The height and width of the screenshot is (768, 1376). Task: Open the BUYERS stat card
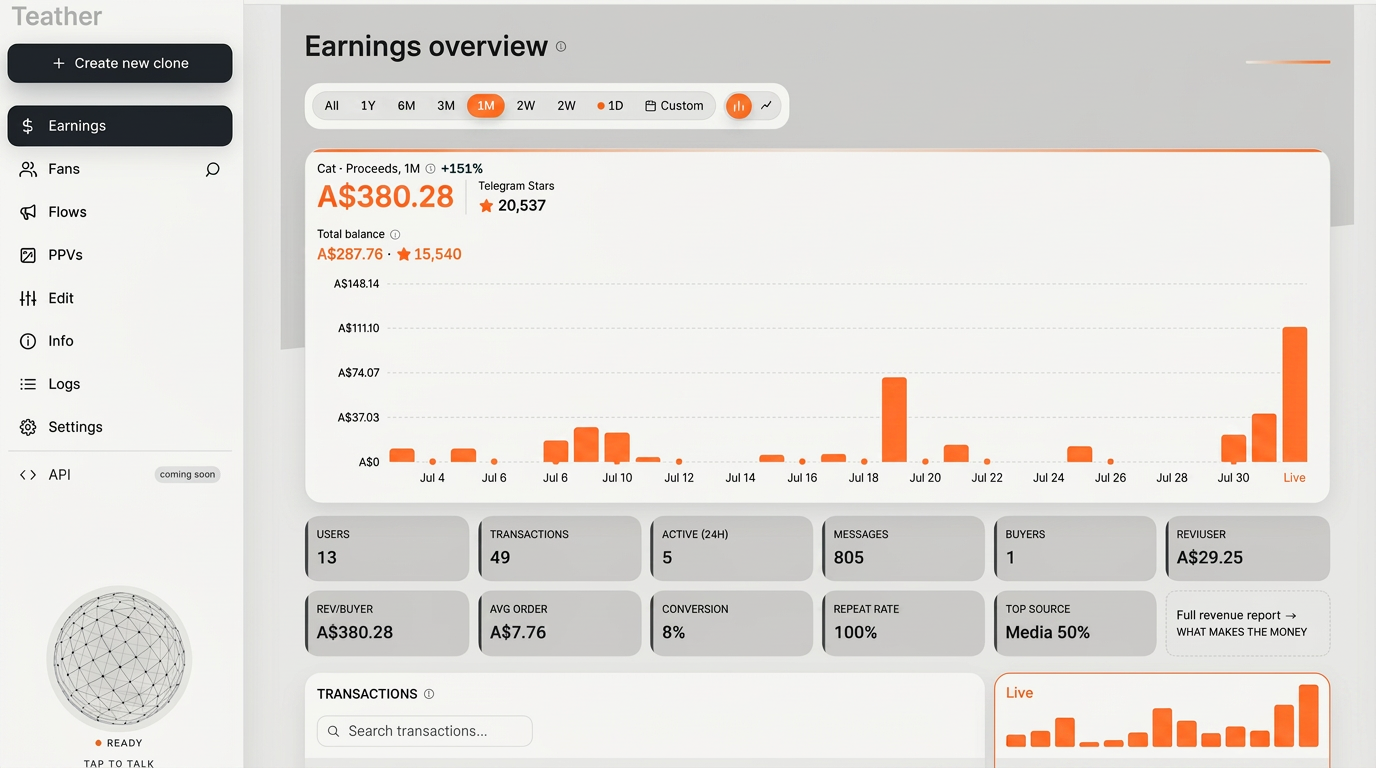[x=1075, y=548]
